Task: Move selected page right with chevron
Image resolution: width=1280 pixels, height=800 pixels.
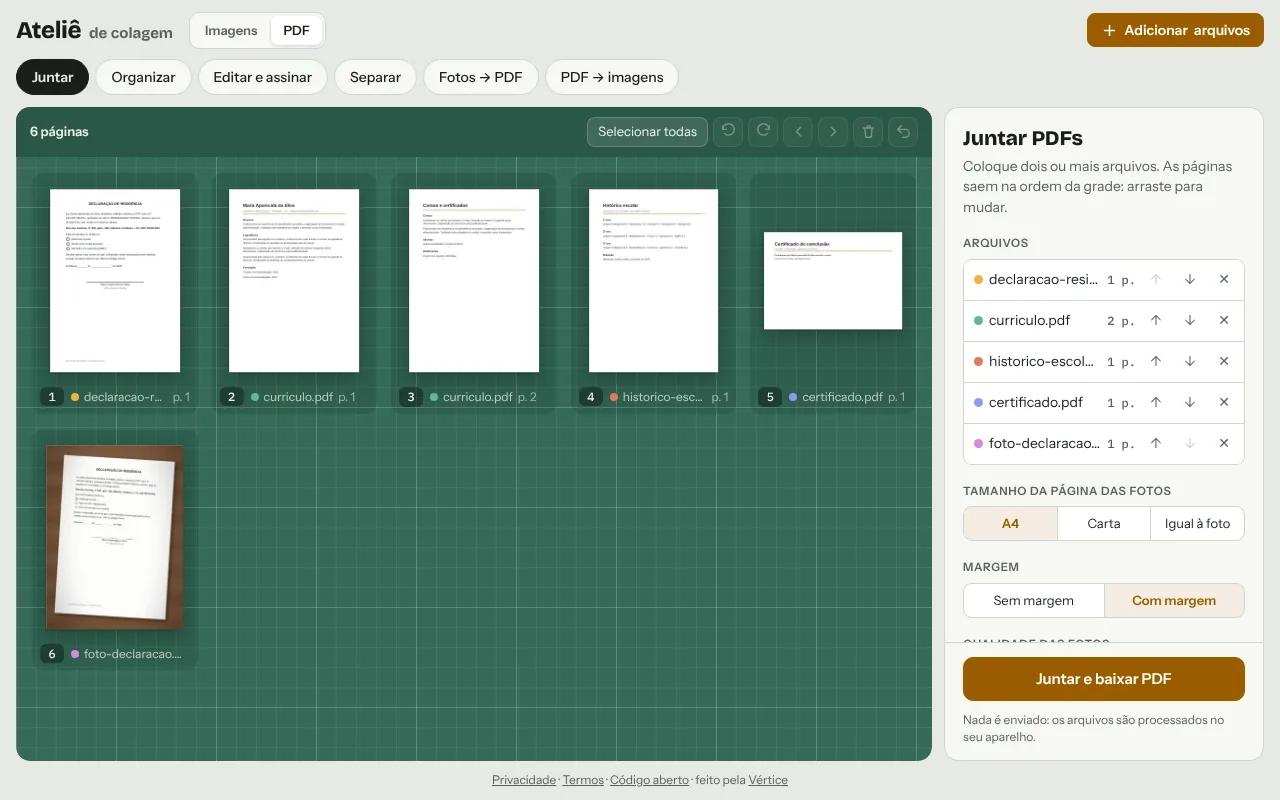Action: point(833,131)
